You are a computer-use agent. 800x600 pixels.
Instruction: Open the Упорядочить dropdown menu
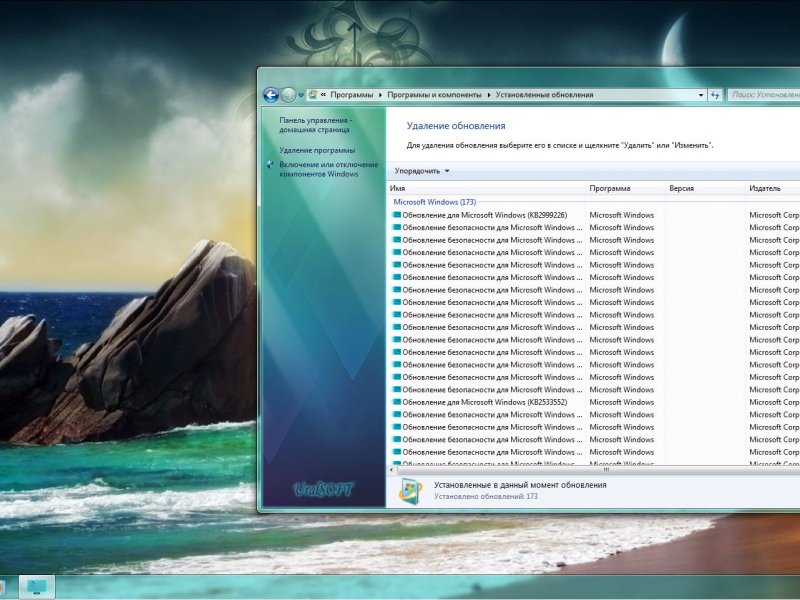click(x=422, y=171)
